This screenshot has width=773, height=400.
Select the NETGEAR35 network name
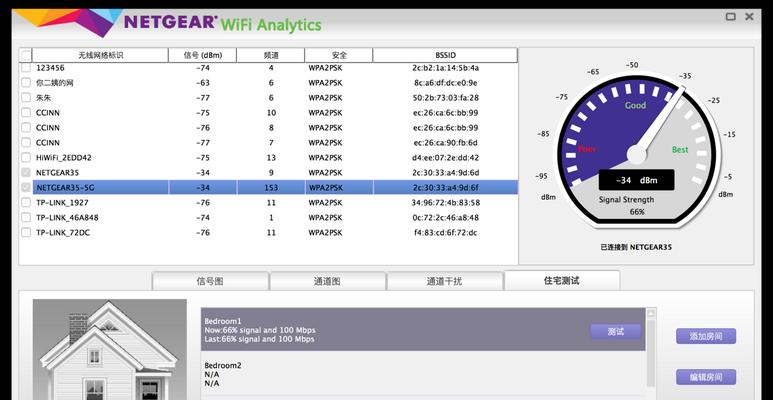coord(57,173)
